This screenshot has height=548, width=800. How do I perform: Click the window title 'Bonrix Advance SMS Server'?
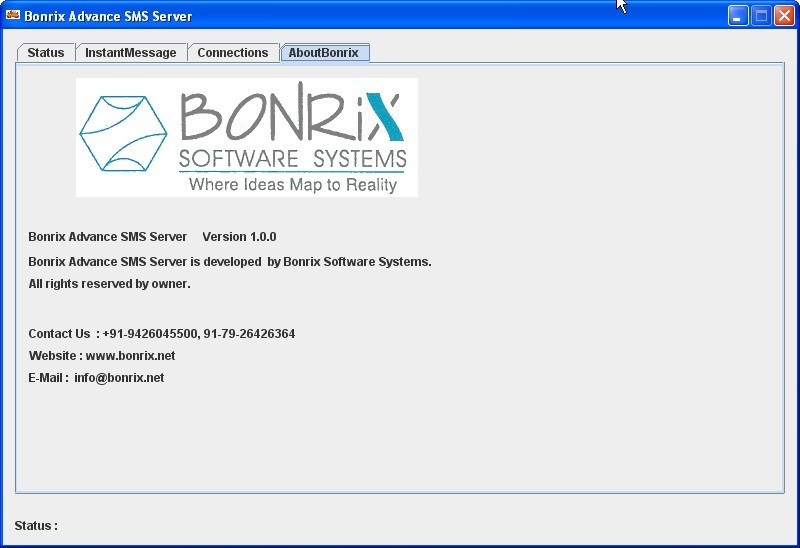tap(108, 16)
